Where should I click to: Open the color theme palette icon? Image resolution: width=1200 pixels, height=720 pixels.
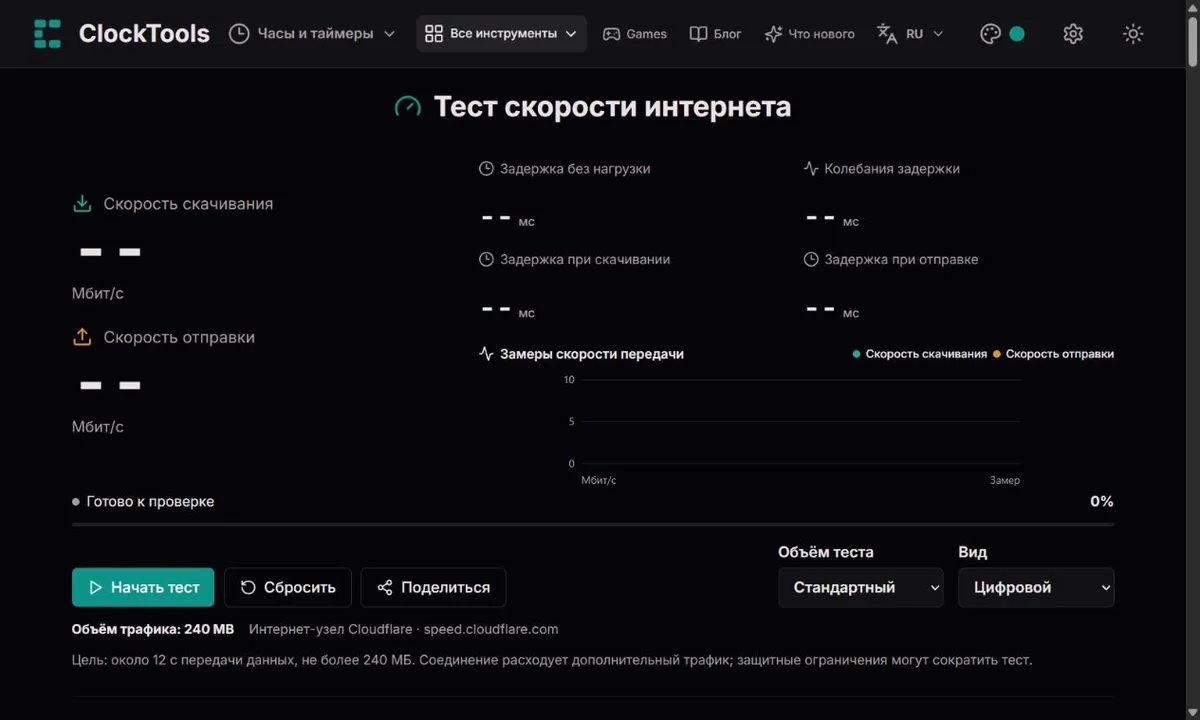click(990, 34)
